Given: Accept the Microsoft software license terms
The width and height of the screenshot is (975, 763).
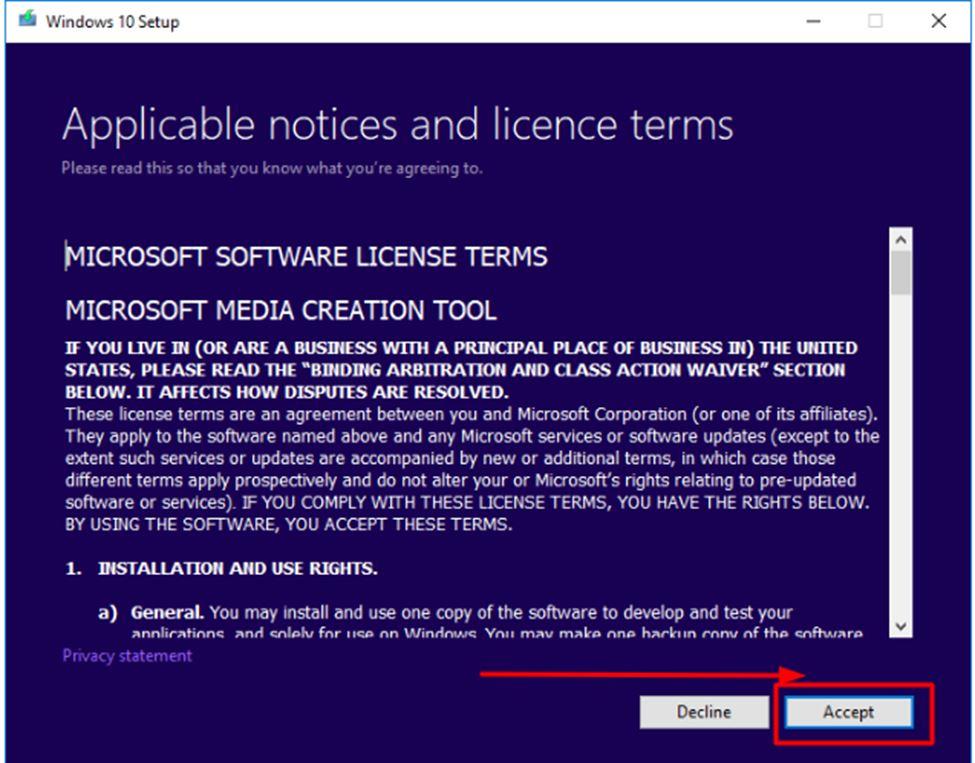Looking at the screenshot, I should (848, 712).
